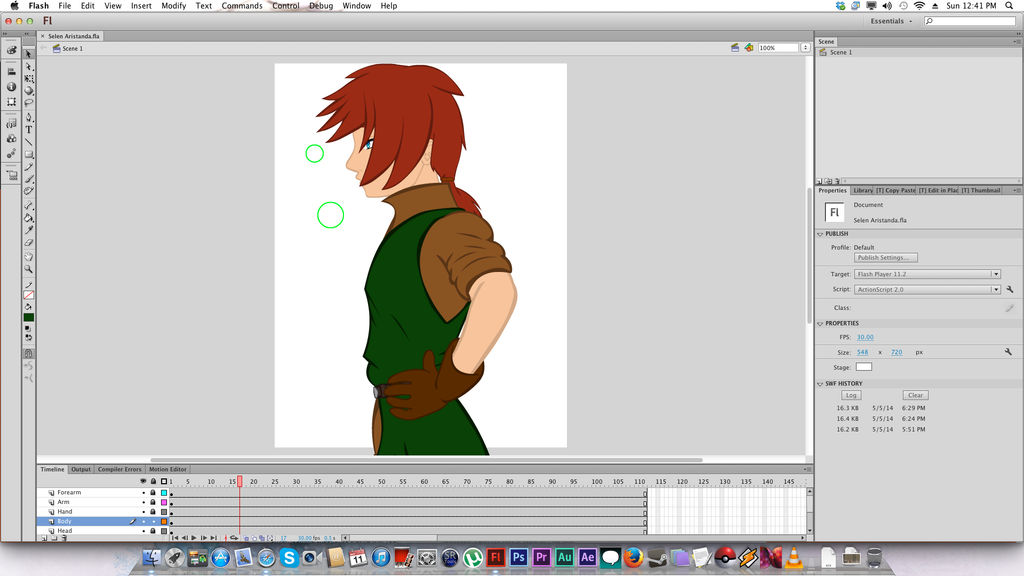Click the stage height value 720

[x=897, y=353]
